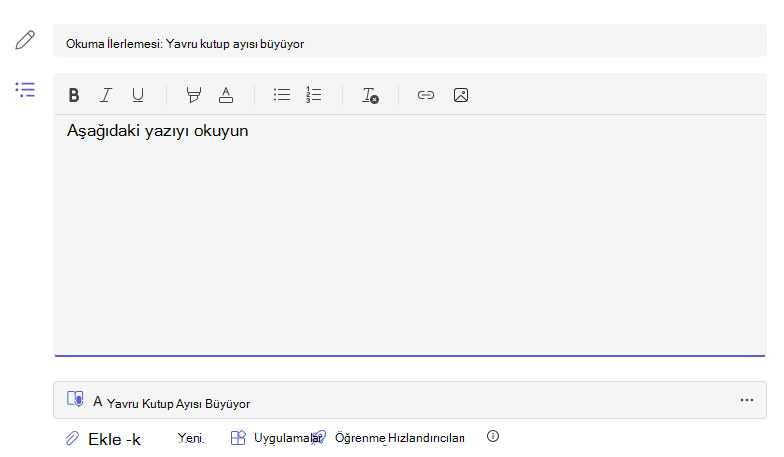Insert an image into instructions
This screenshot has height=457, width=784.
pos(461,95)
